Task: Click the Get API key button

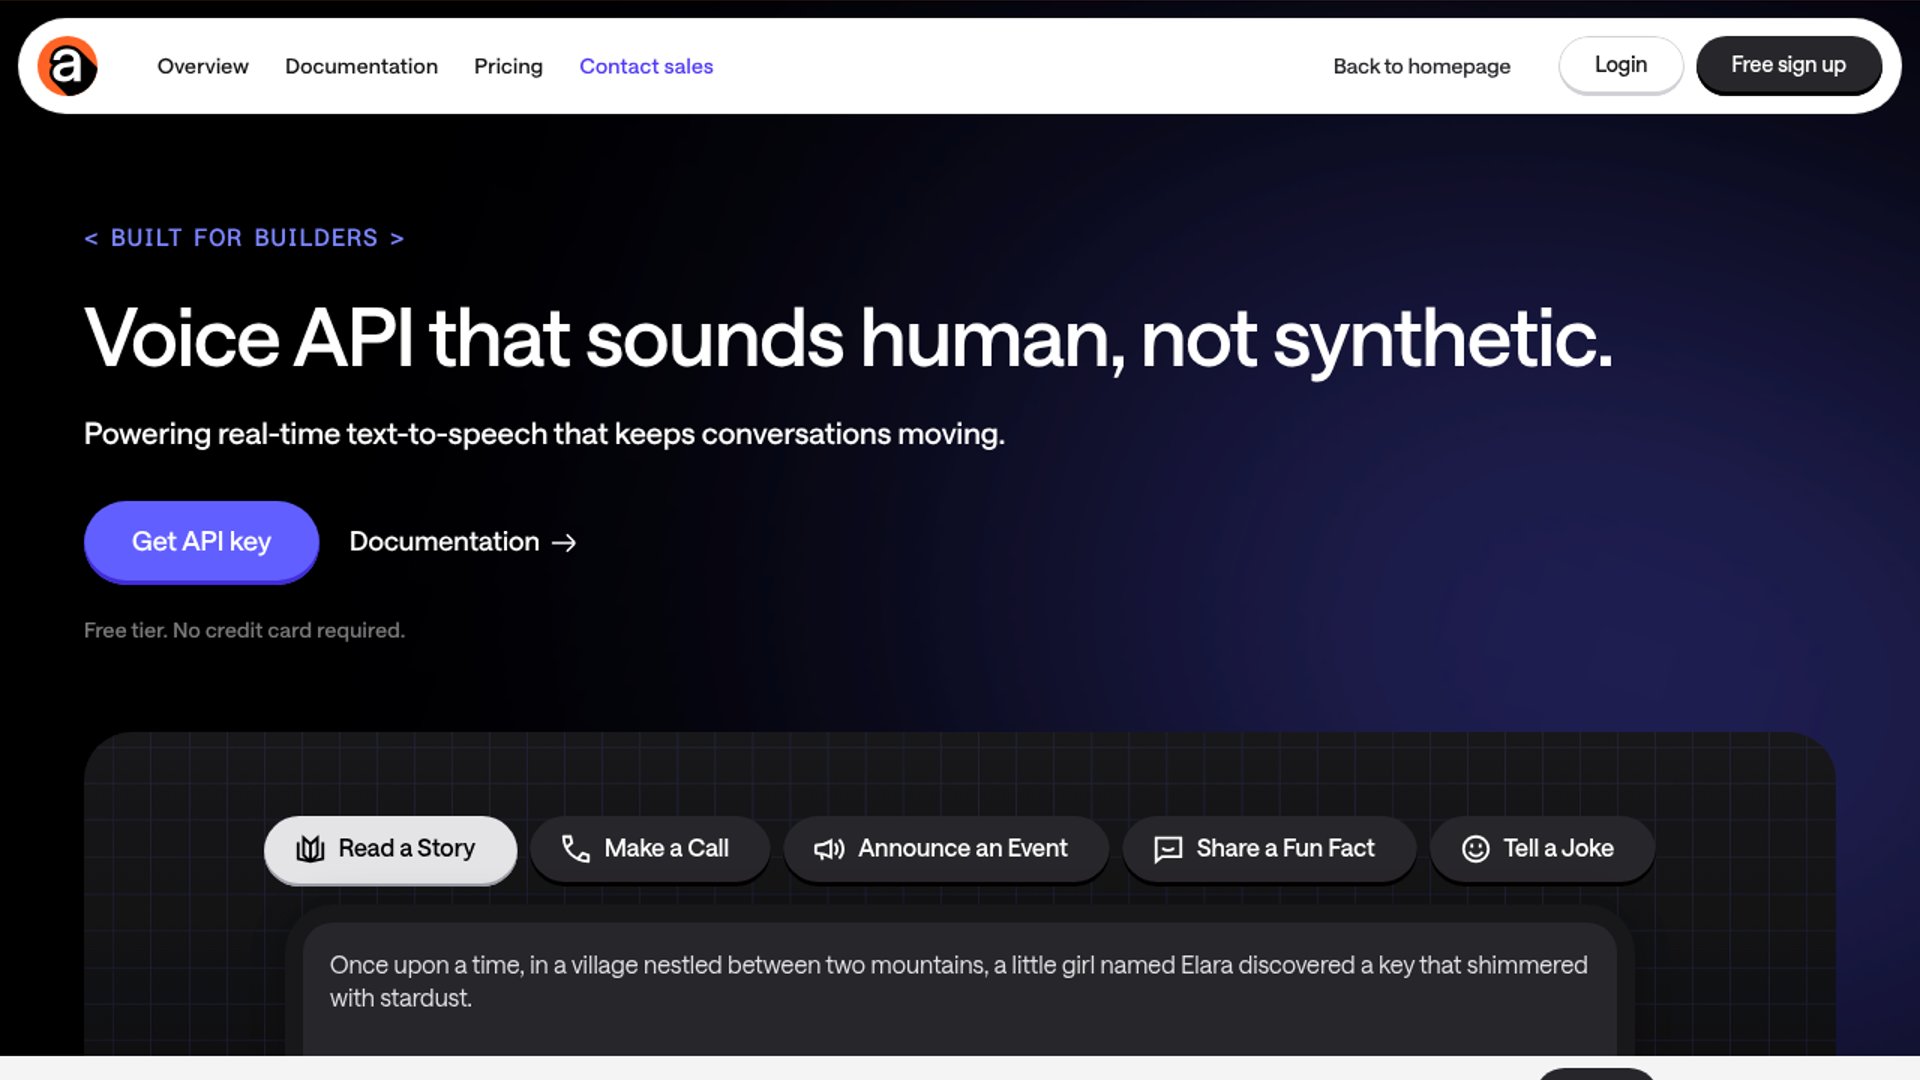Action: tap(201, 541)
